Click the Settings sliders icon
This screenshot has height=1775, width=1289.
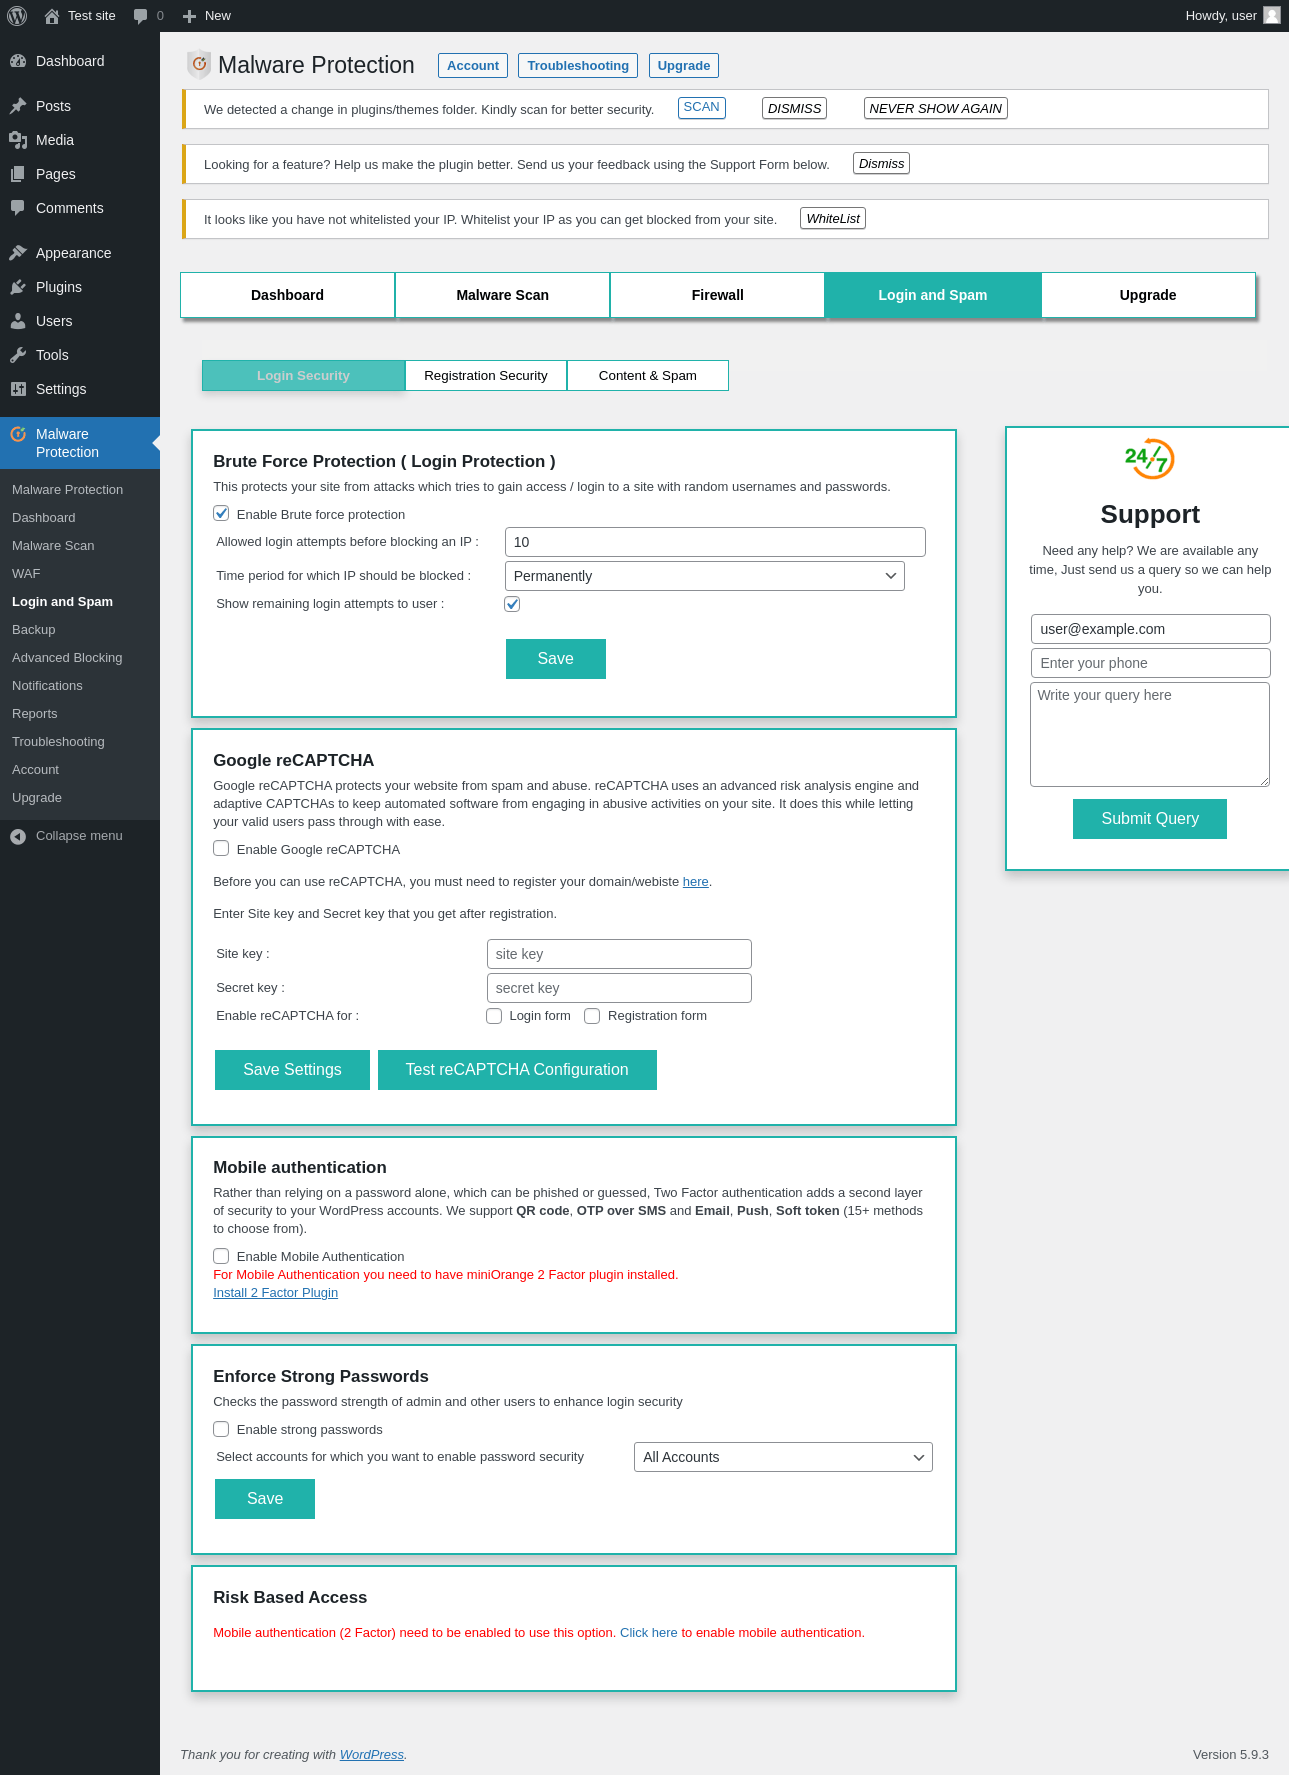tap(18, 389)
